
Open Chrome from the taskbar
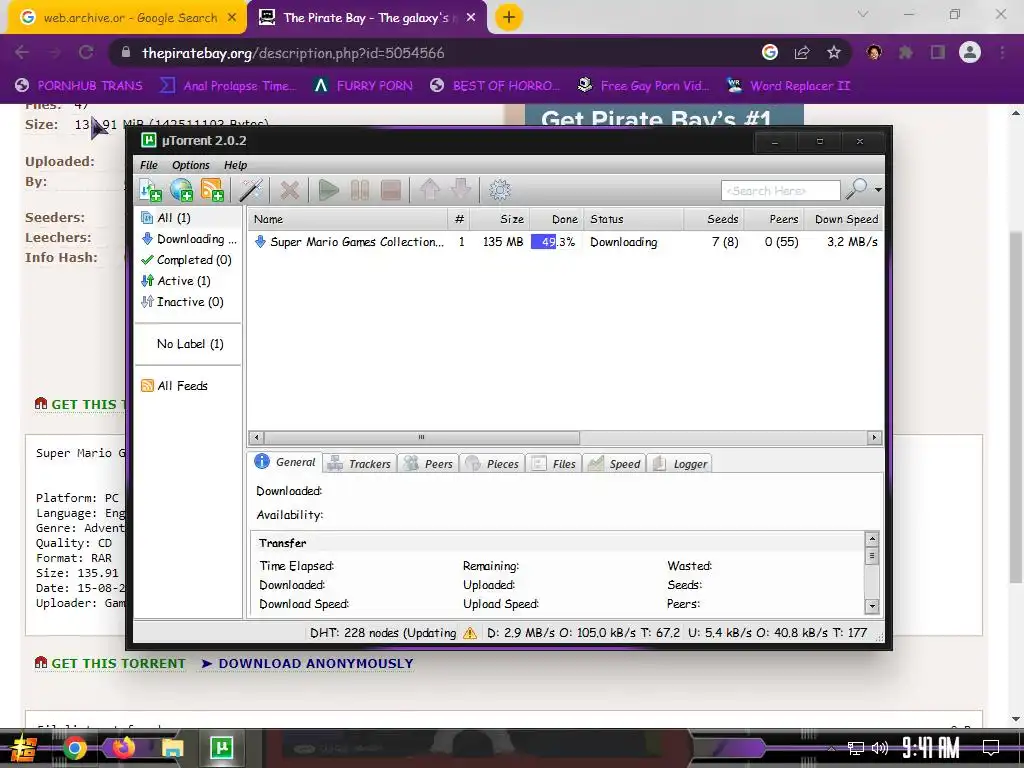[x=74, y=748]
